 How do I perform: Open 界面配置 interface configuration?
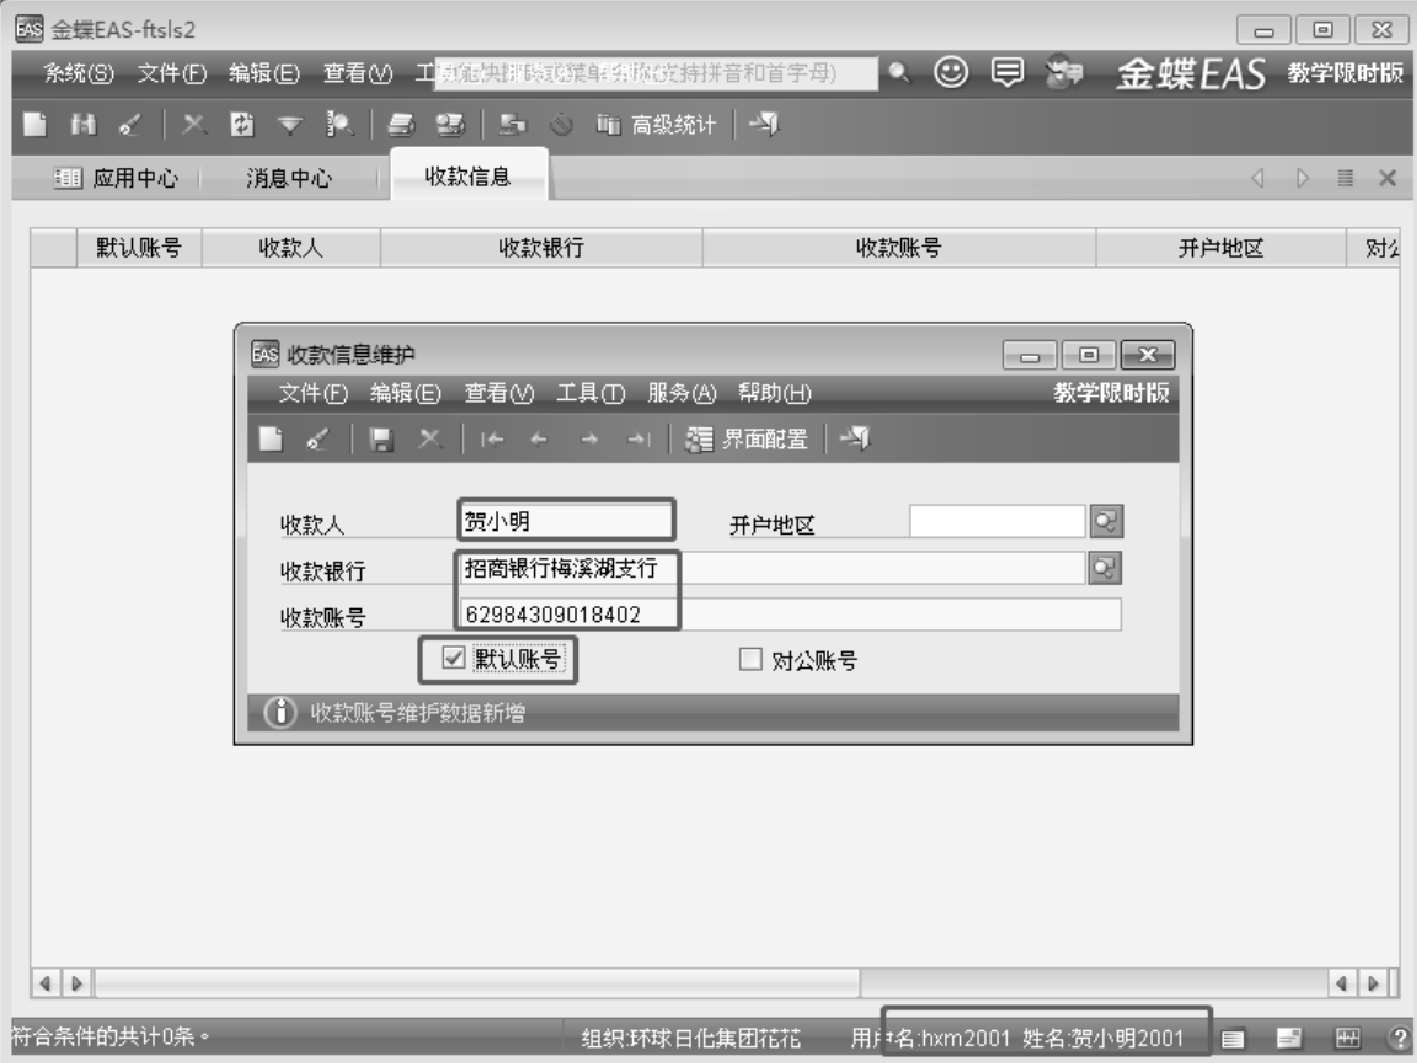pos(746,439)
